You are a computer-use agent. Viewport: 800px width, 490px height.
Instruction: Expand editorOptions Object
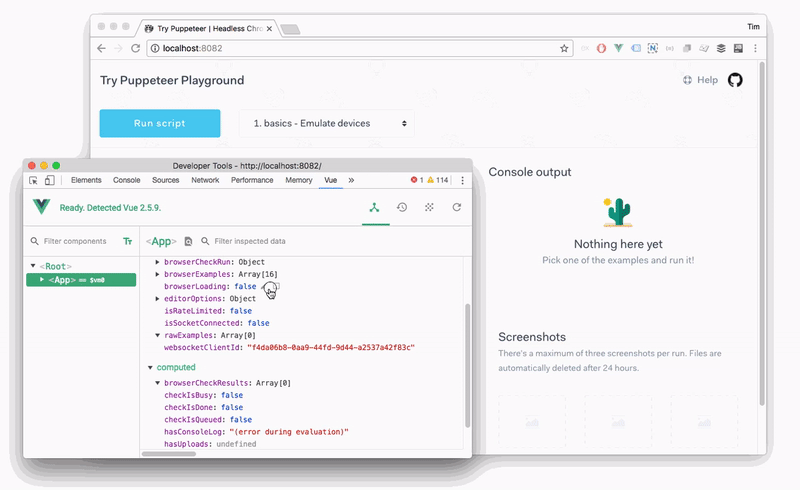158,299
